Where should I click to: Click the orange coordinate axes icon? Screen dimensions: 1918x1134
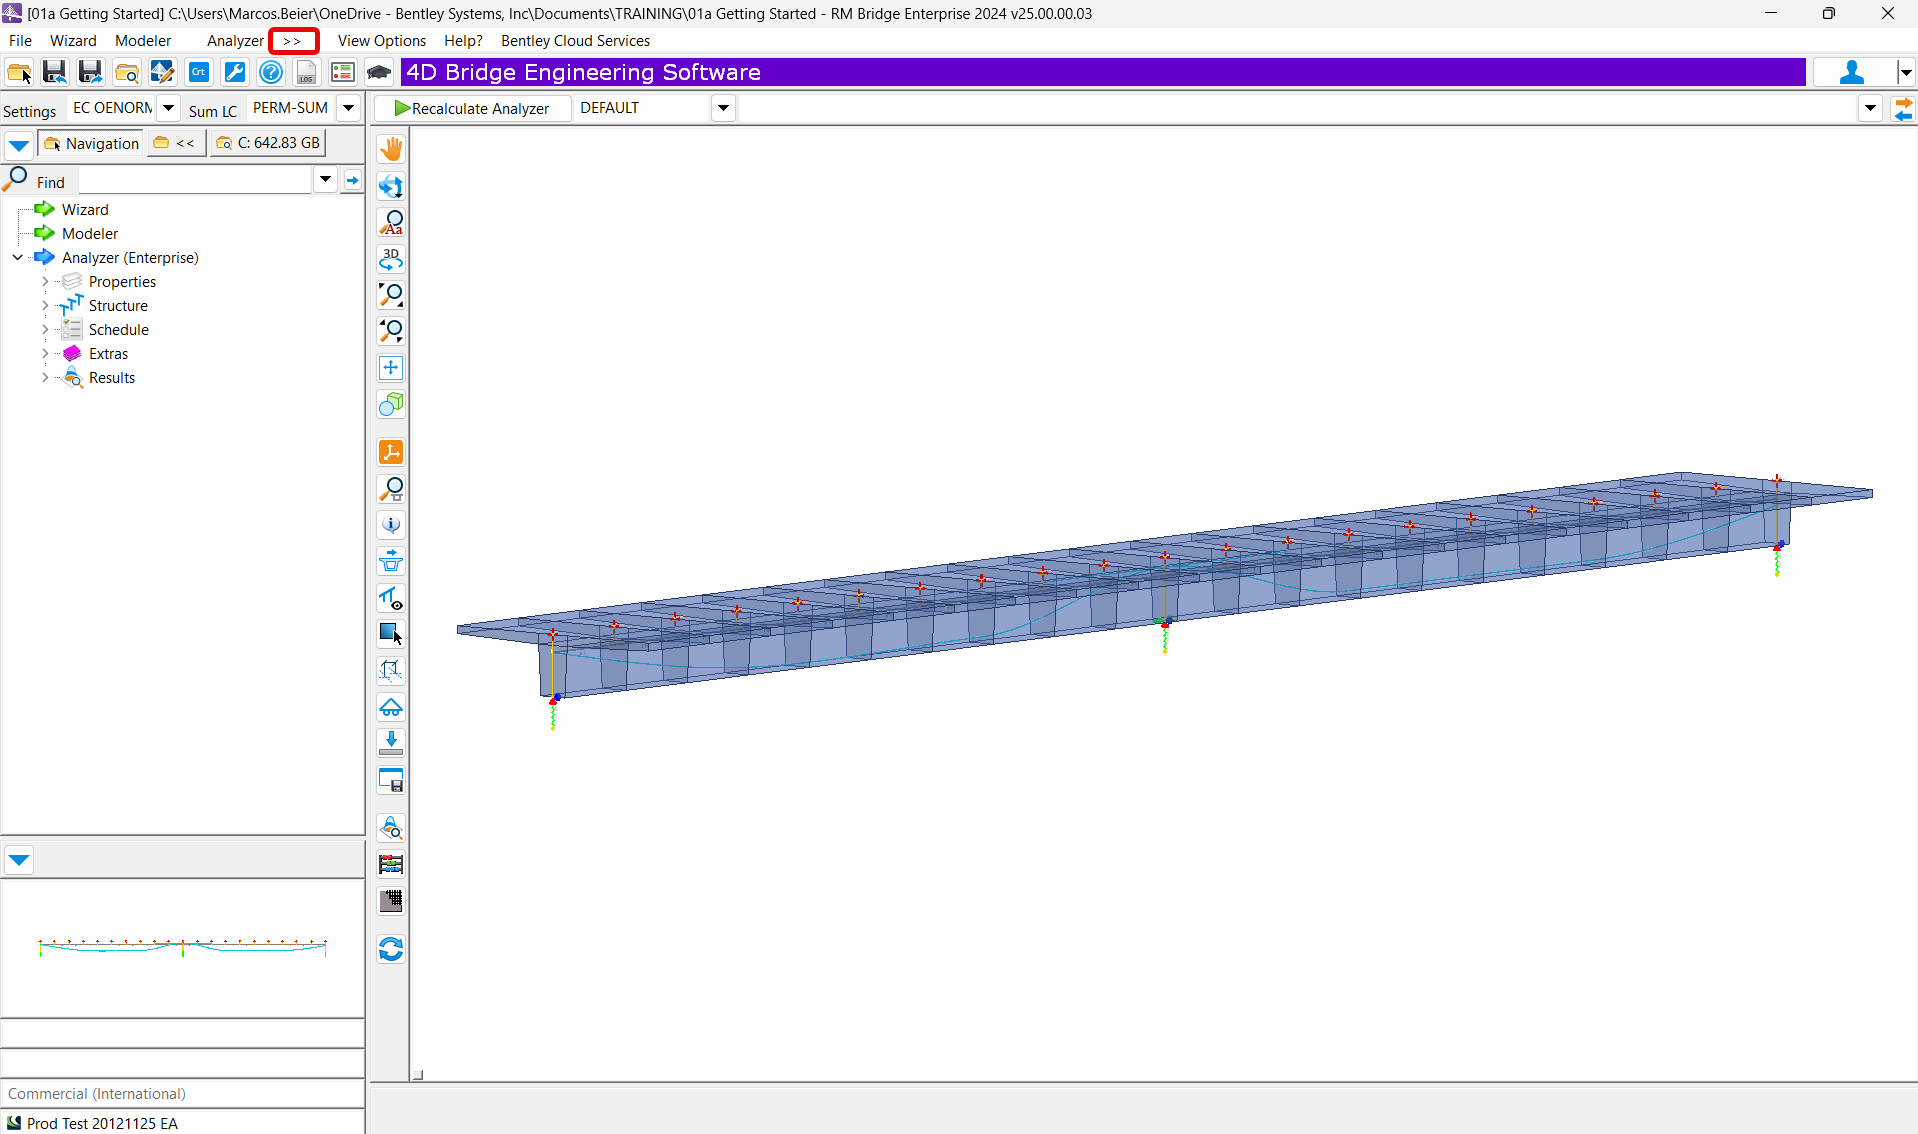(x=391, y=452)
